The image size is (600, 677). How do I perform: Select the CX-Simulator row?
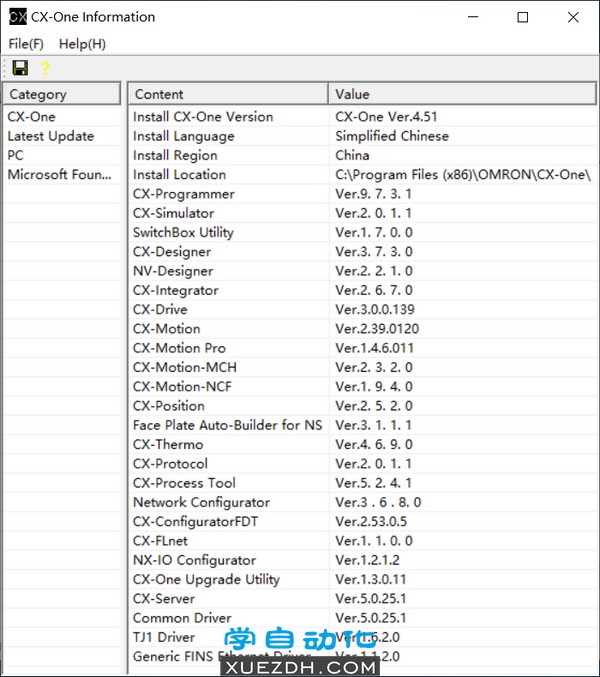tap(363, 213)
